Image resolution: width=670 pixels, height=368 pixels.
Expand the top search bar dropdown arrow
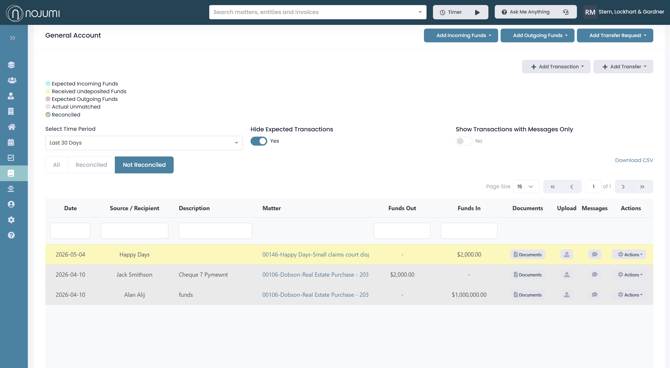(x=420, y=12)
